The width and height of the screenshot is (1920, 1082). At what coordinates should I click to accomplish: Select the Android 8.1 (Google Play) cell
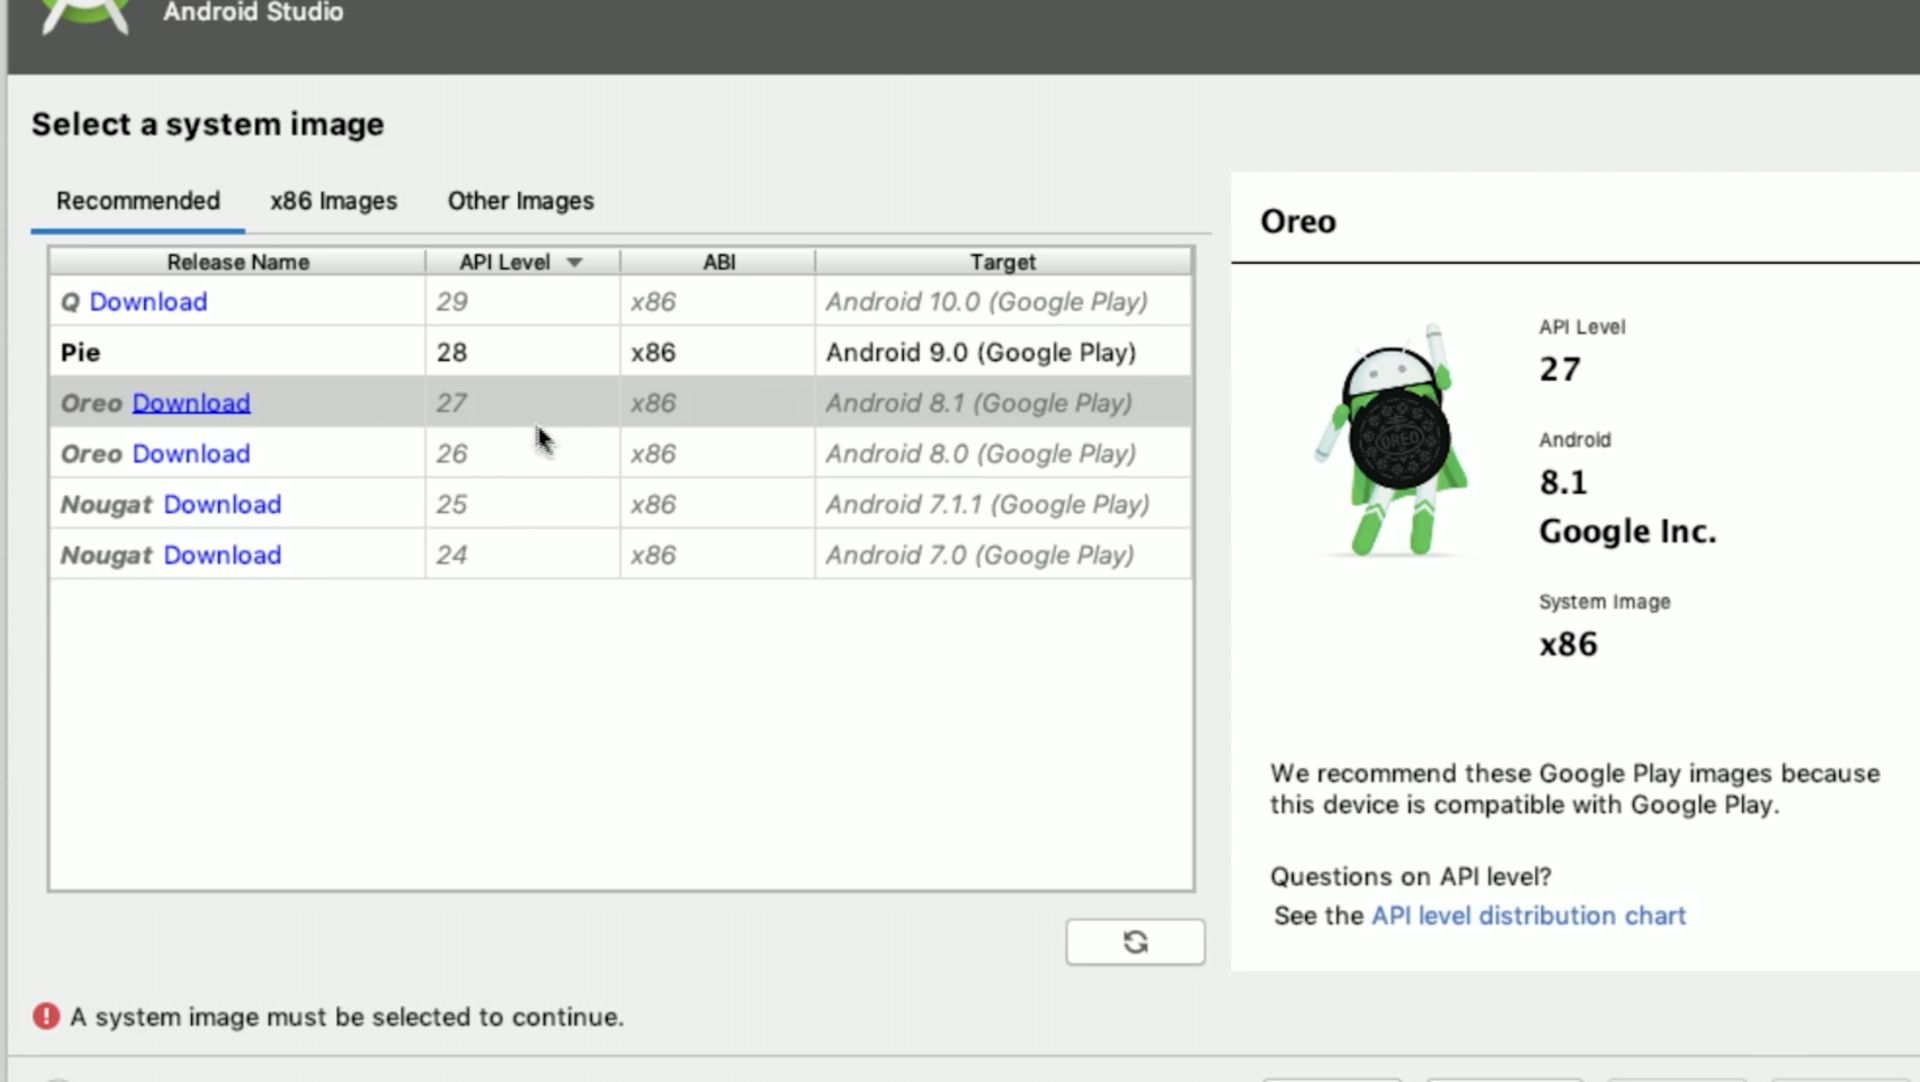click(x=1003, y=403)
